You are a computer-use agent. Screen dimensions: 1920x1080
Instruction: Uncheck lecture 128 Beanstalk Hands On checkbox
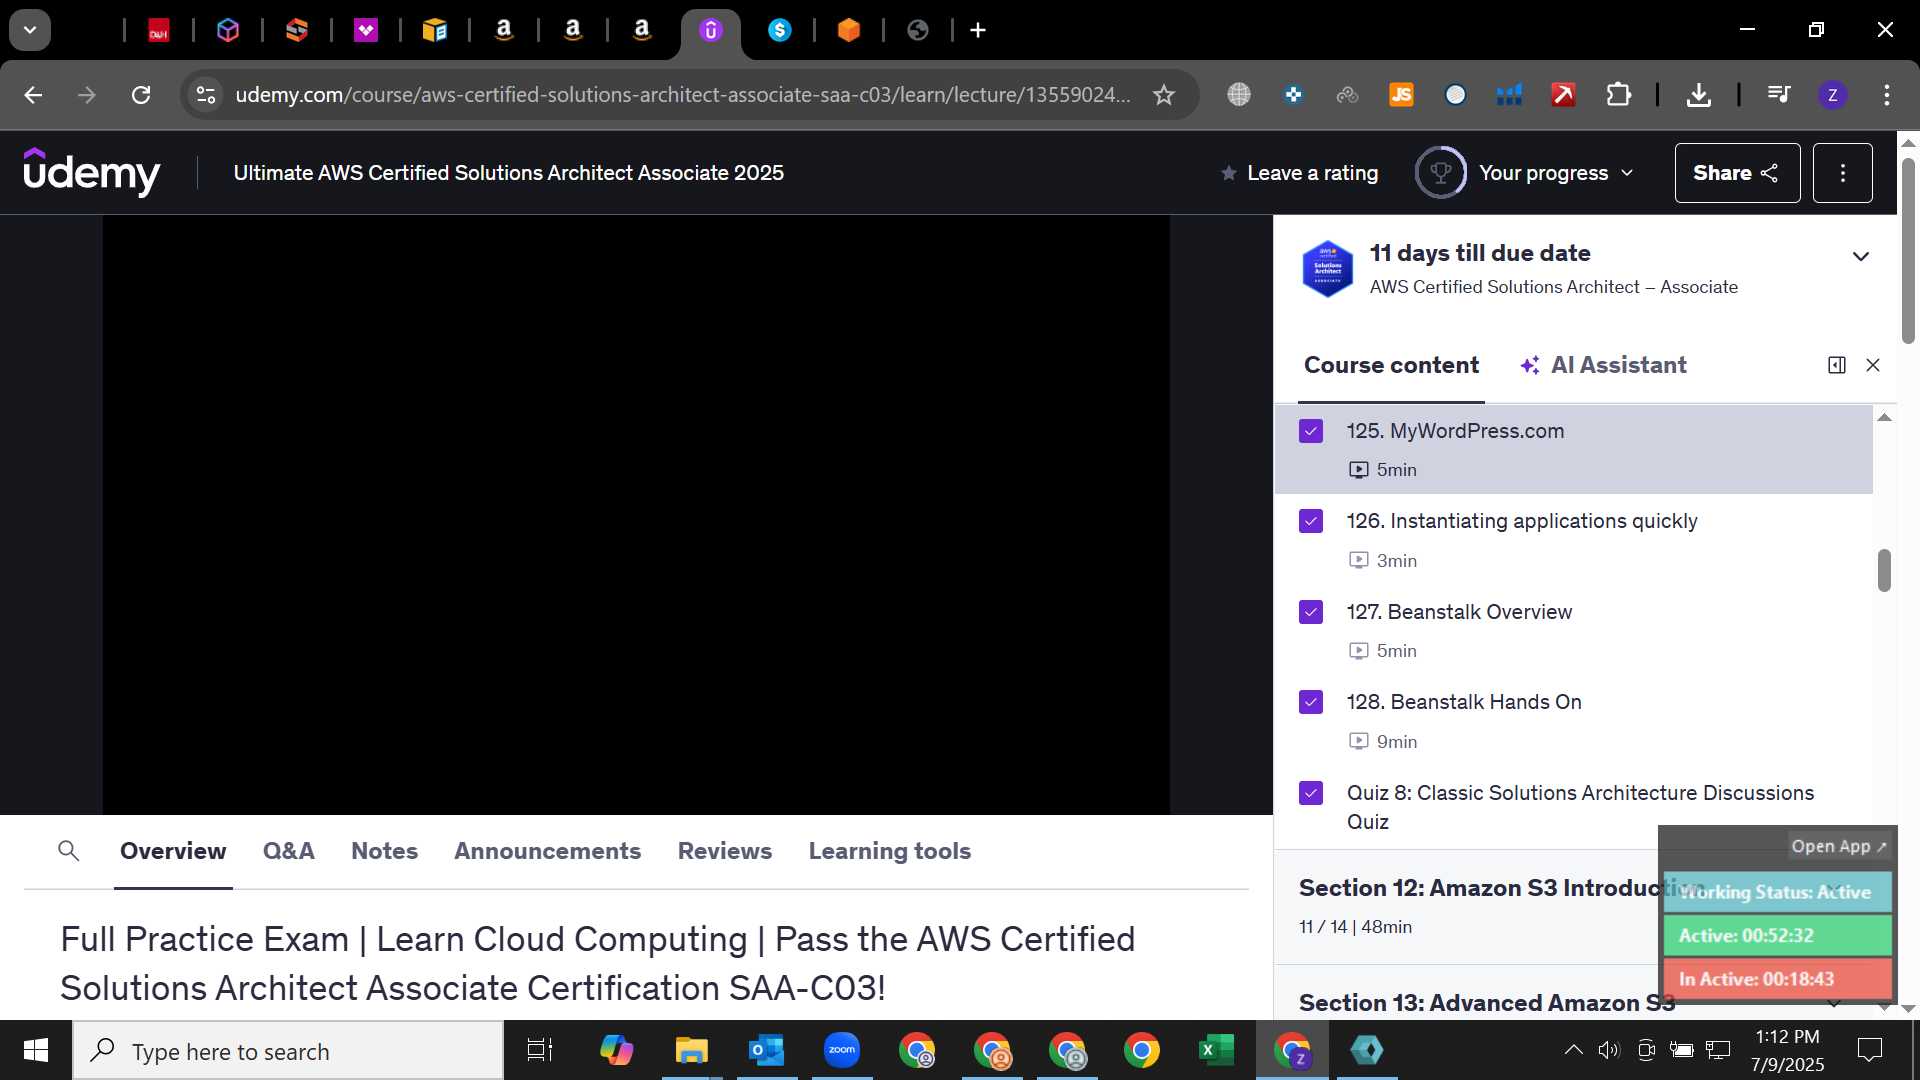1311,702
